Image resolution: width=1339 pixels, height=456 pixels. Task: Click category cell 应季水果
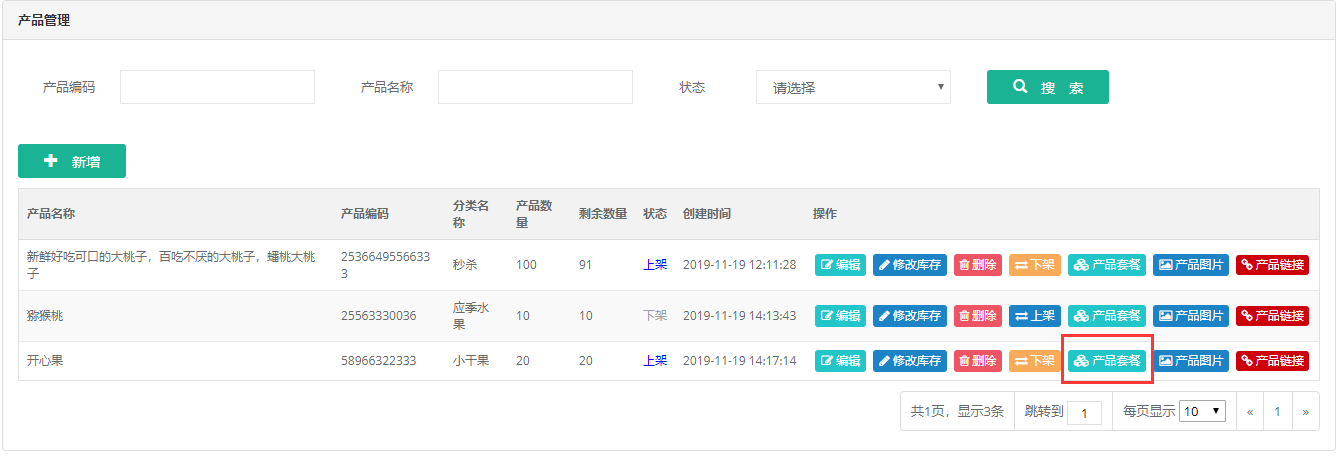coord(471,316)
